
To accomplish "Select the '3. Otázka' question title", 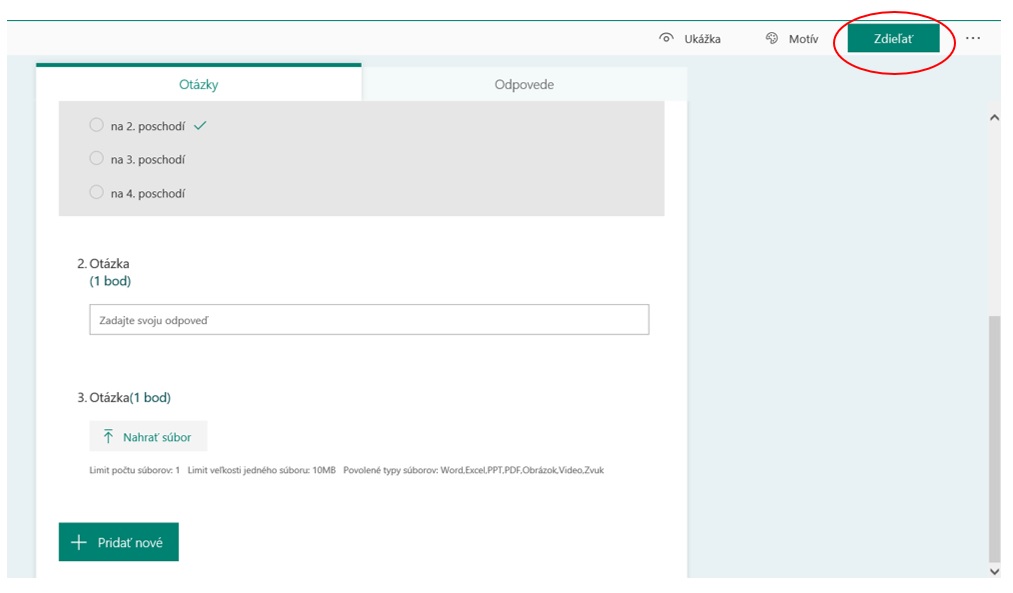I will [x=103, y=398].
